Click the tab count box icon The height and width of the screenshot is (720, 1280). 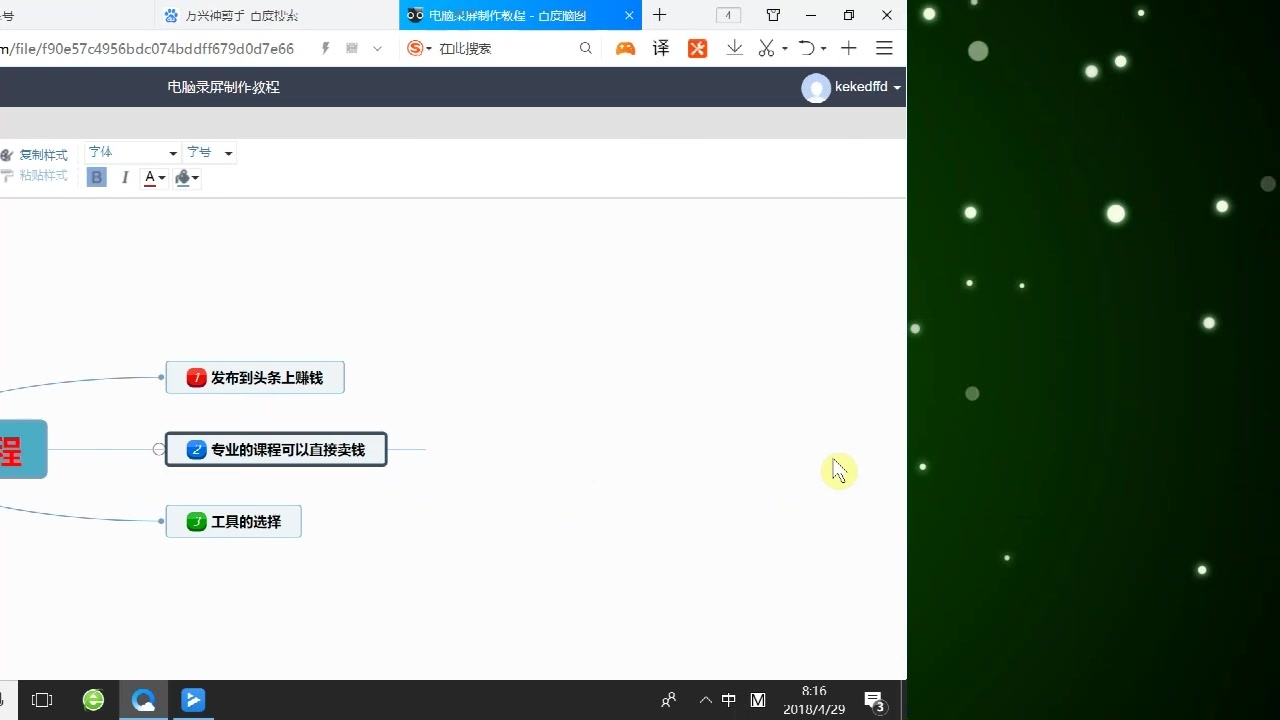coord(729,15)
